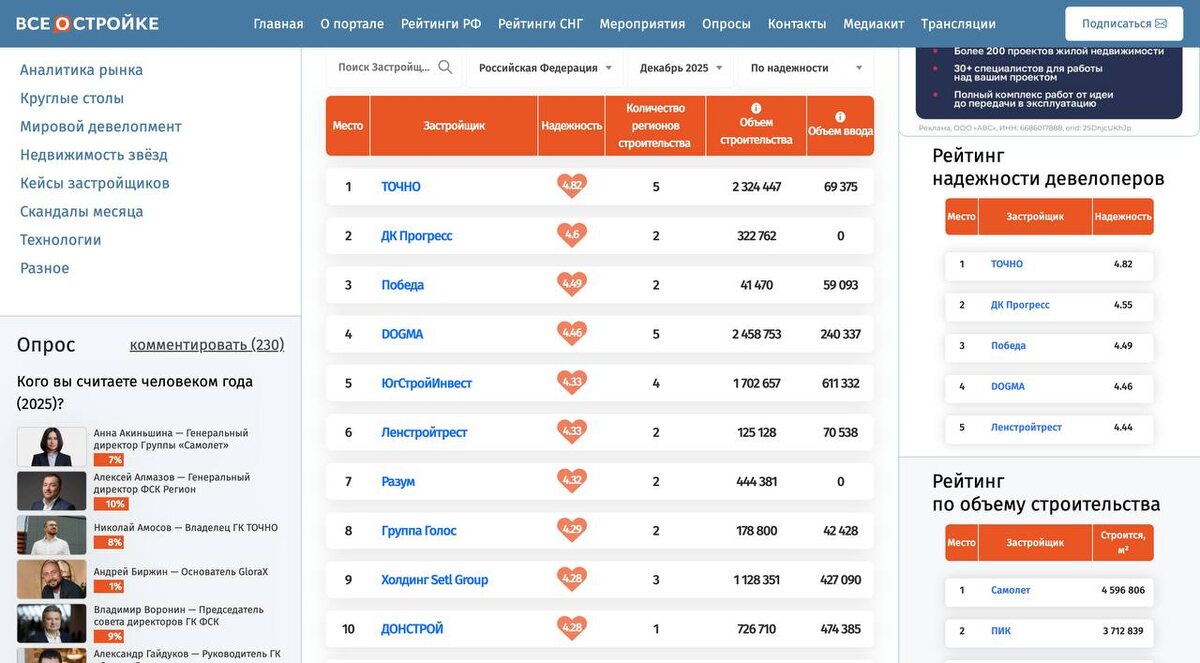This screenshot has width=1200, height=663.
Task: Open Группа Голос developer link
Action: (419, 530)
